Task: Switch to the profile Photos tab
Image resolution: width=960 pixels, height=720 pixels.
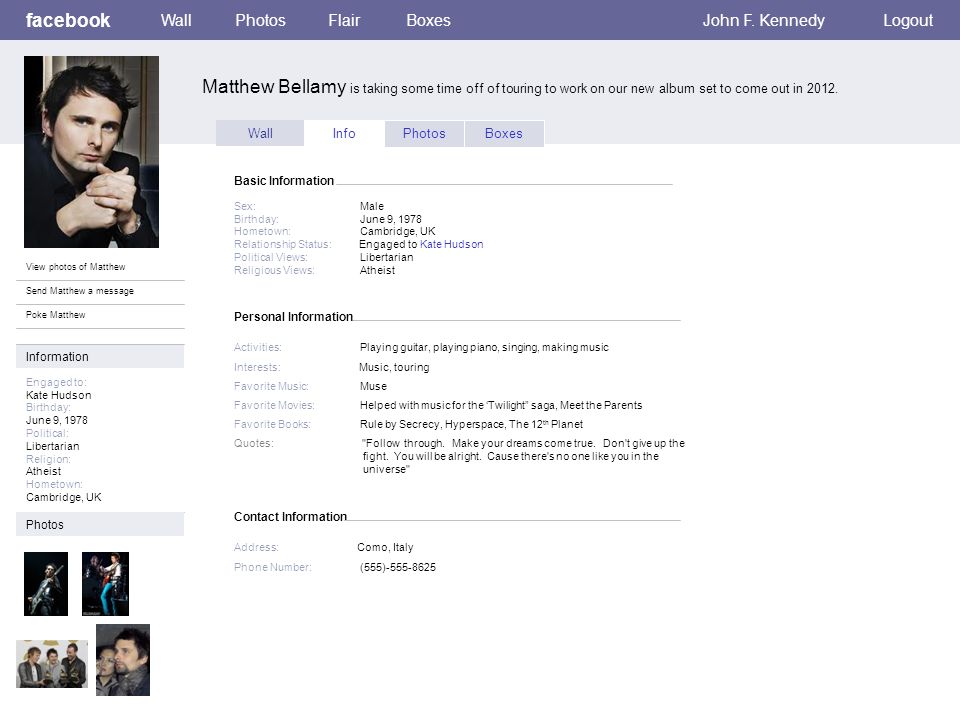Action: pyautogui.click(x=424, y=133)
